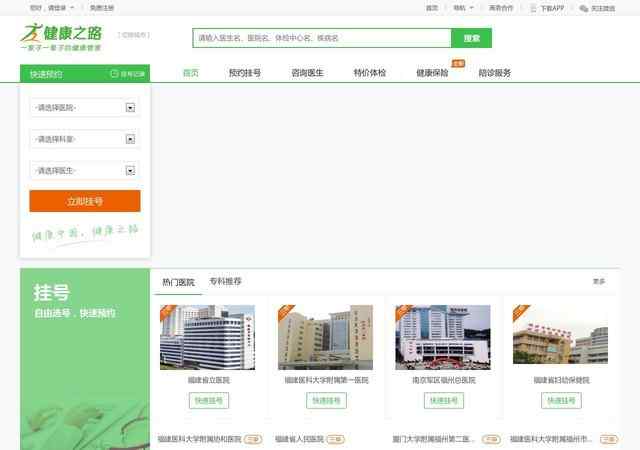Click the 健康之路 logo

click(62, 36)
